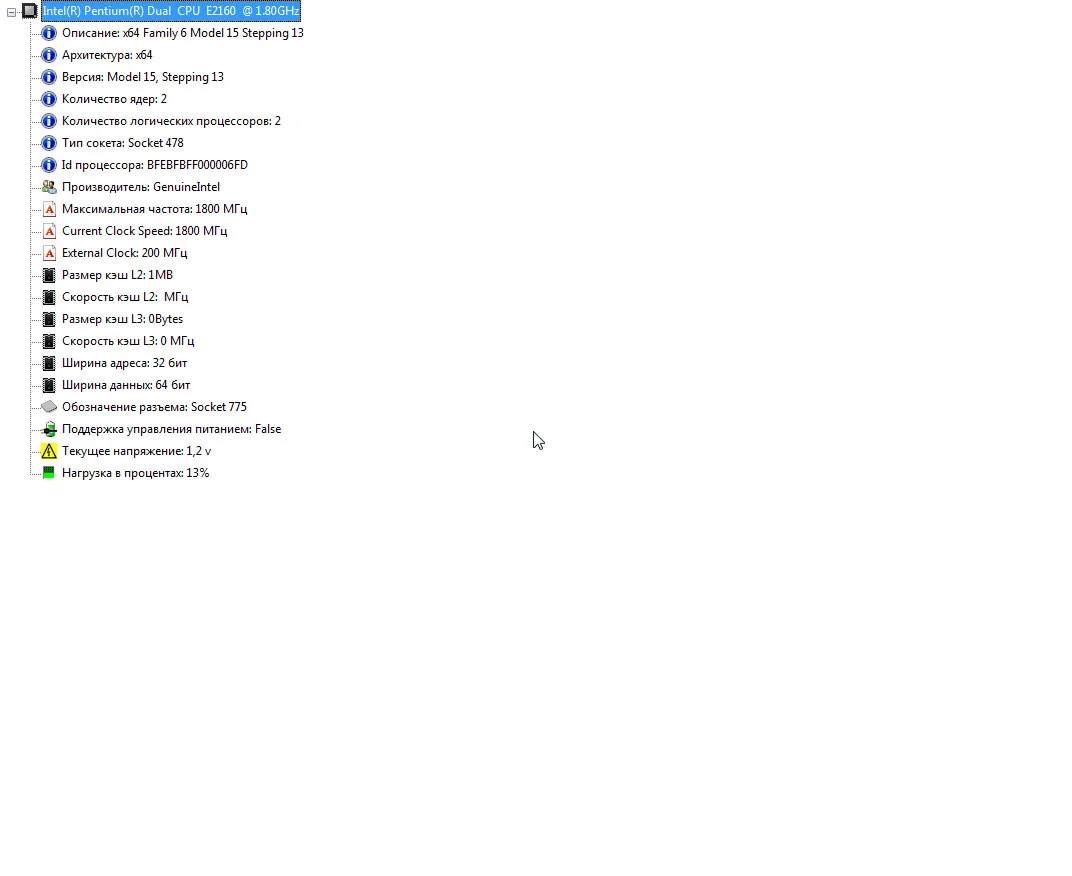The height and width of the screenshot is (876, 1072).
Task: Click power plug icon beside Поддержка управления питанием
Action: 49,429
